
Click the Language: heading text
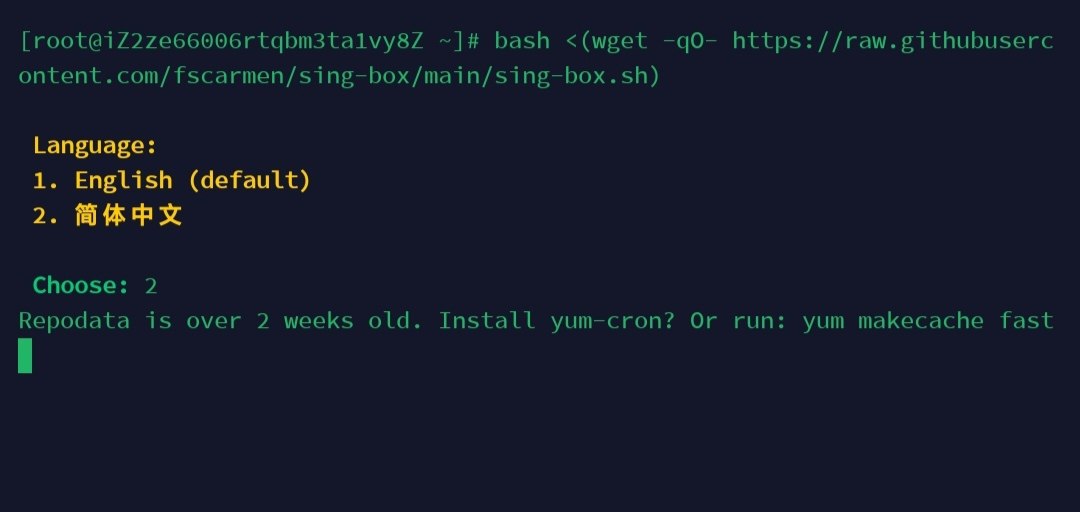[95, 145]
